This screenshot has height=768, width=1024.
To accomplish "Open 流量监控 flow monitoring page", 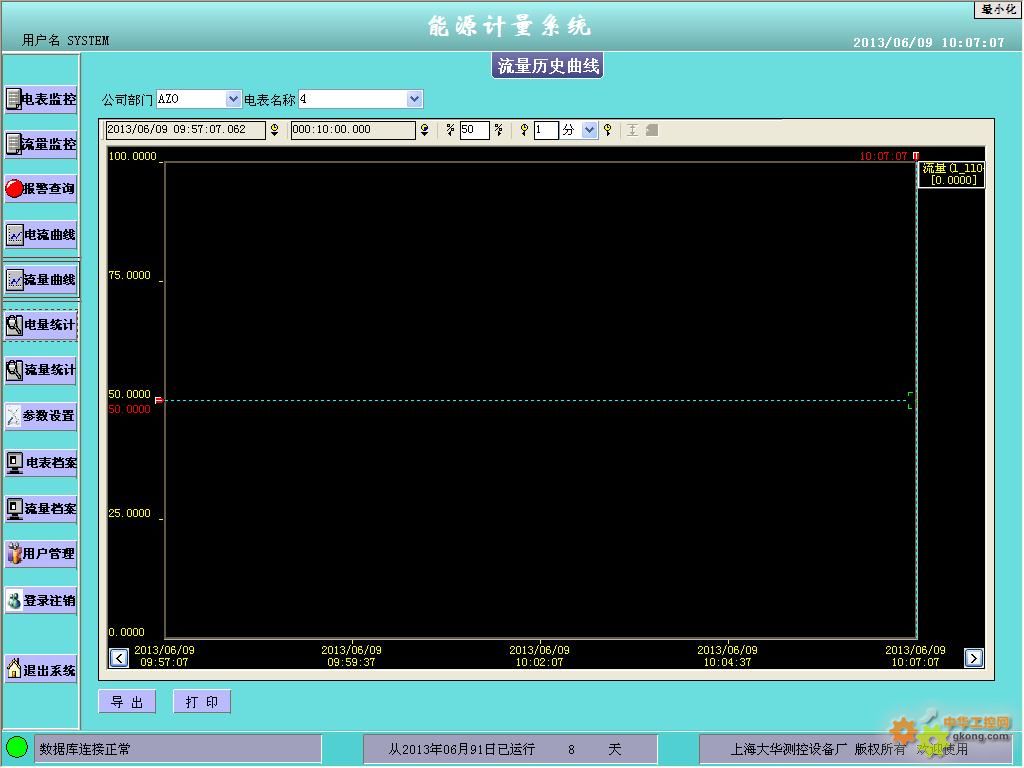I will (x=41, y=144).
